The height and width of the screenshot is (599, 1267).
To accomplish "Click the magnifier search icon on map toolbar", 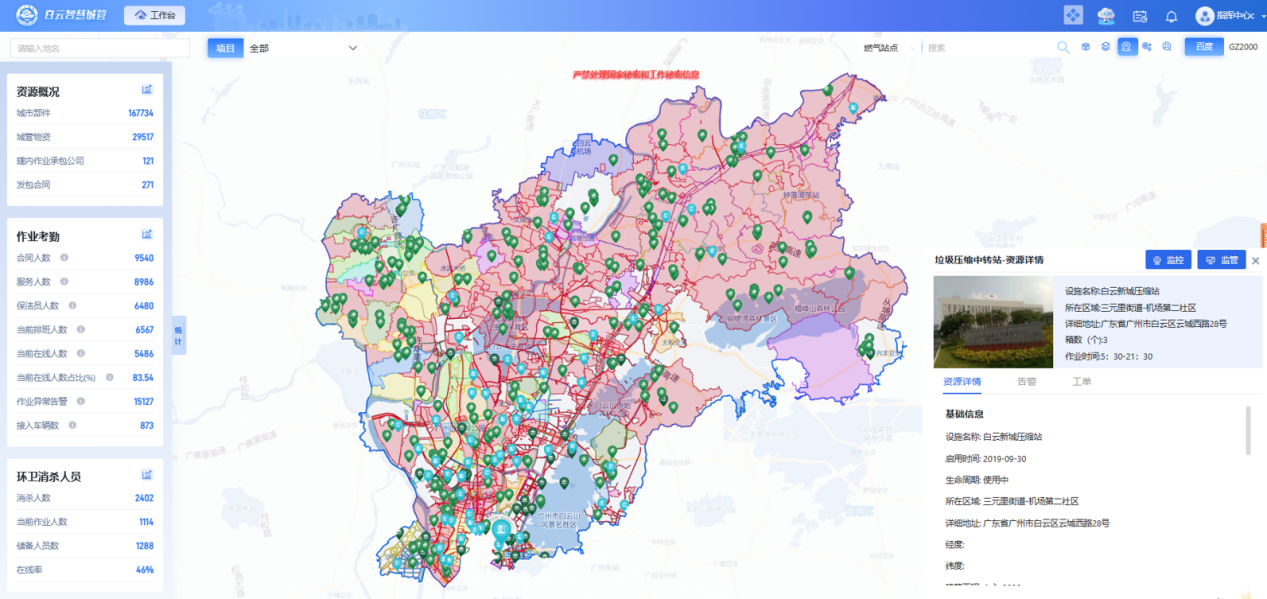I will 1063,47.
